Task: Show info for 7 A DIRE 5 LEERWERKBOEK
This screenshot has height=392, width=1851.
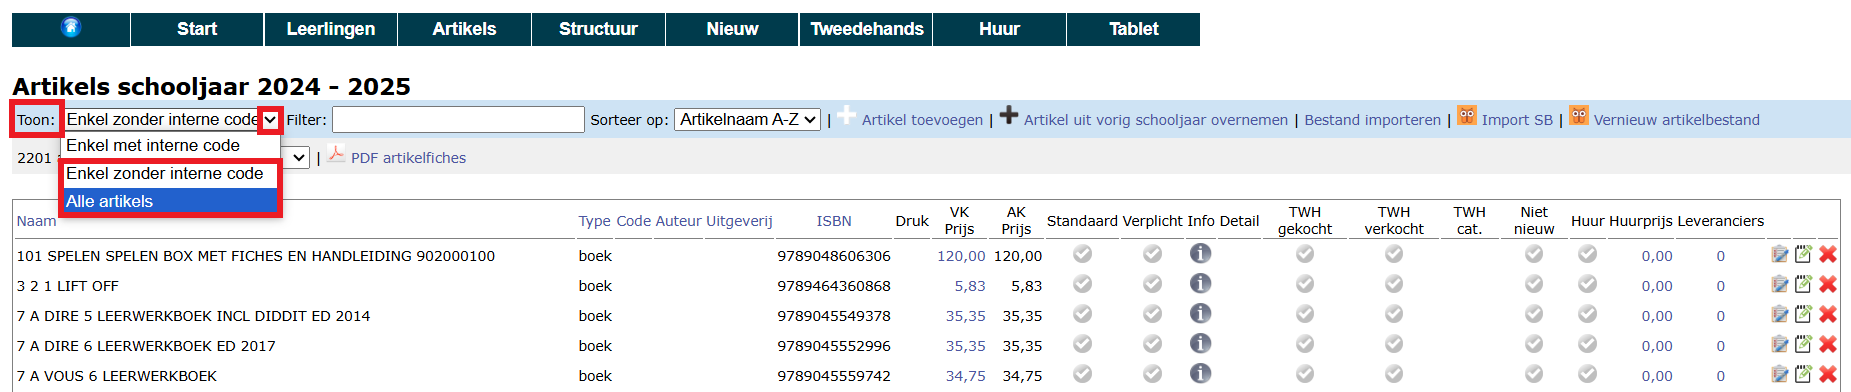Action: (1200, 314)
